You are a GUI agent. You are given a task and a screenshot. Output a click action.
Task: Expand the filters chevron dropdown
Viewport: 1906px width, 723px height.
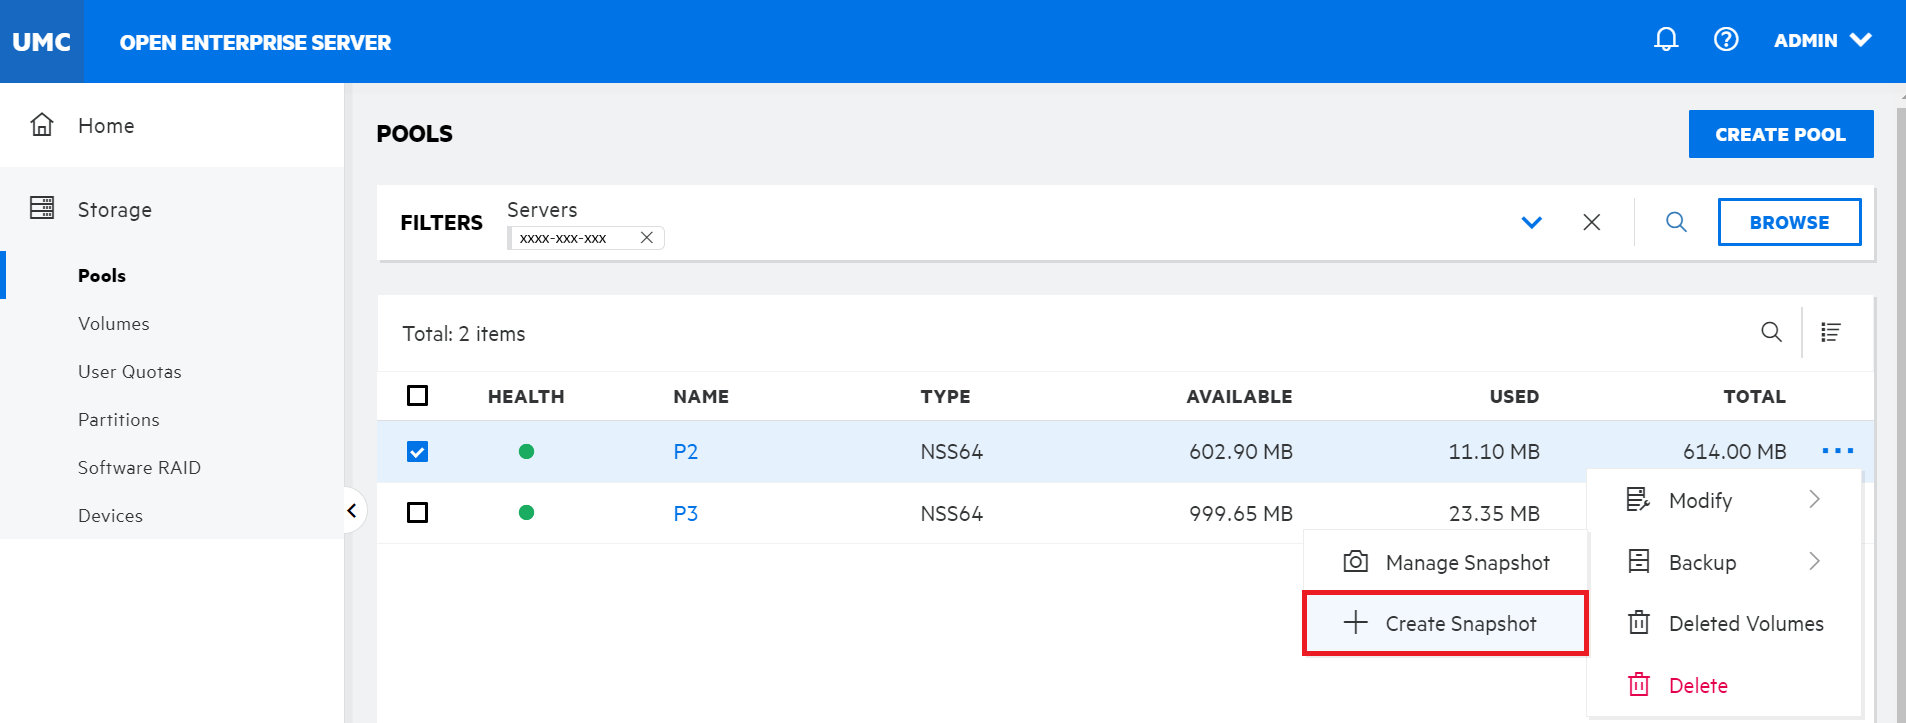tap(1531, 222)
